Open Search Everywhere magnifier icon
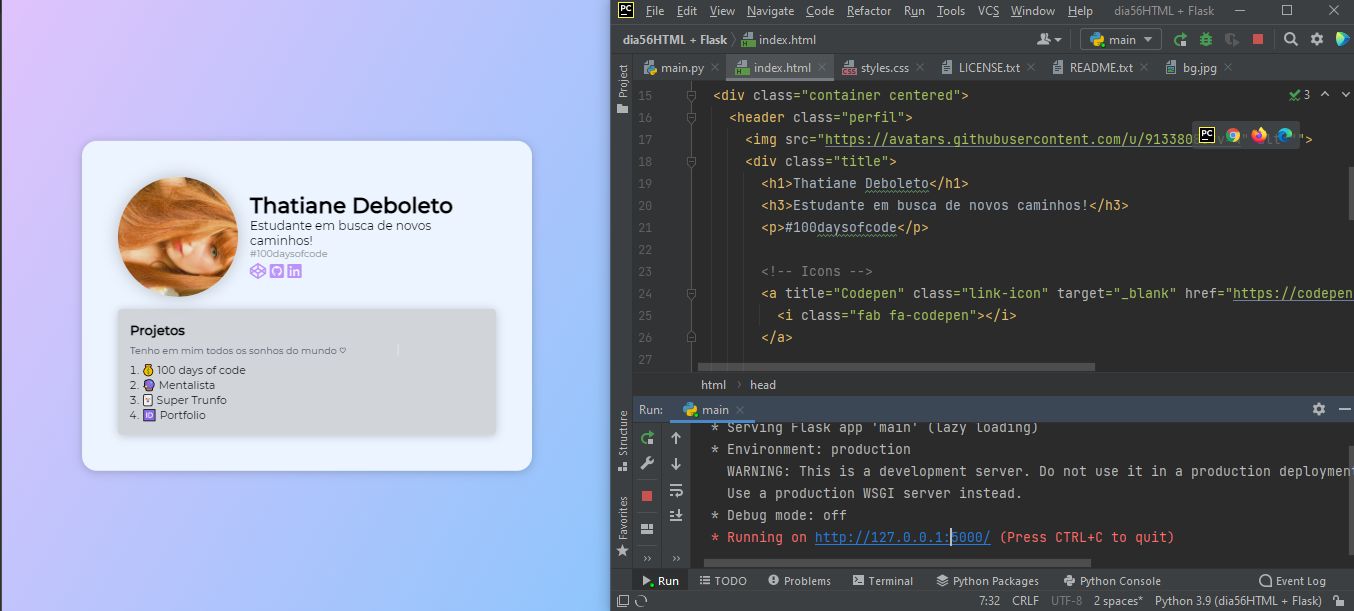The width and height of the screenshot is (1354, 611). click(x=1291, y=40)
